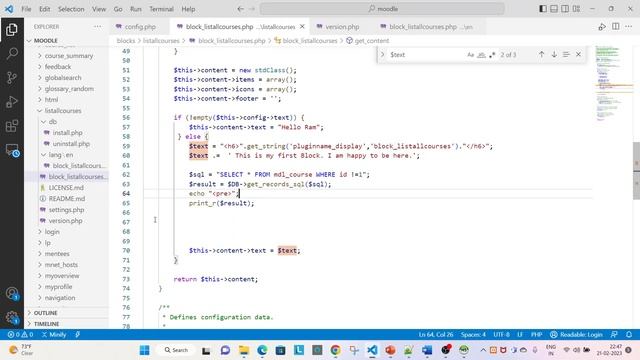This screenshot has height=360, width=640.
Task: Open the File menu
Action: click(x=26, y=9)
